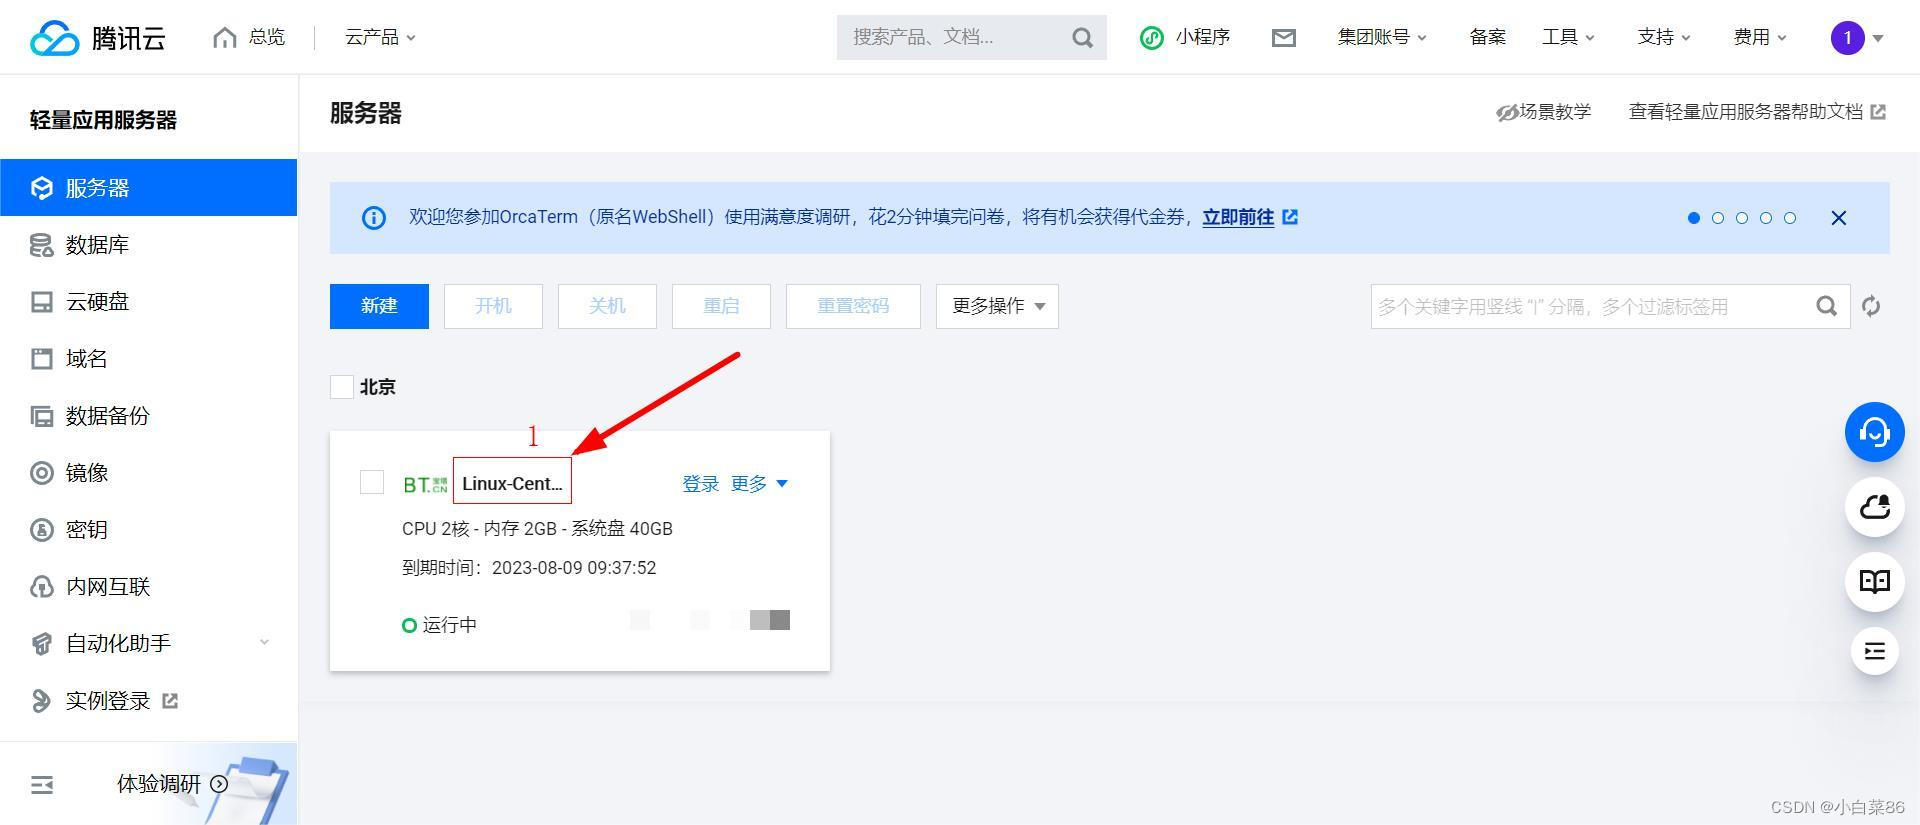Viewport: 1920px width, 825px height.
Task: Open the documentation book floating button
Action: (x=1874, y=582)
